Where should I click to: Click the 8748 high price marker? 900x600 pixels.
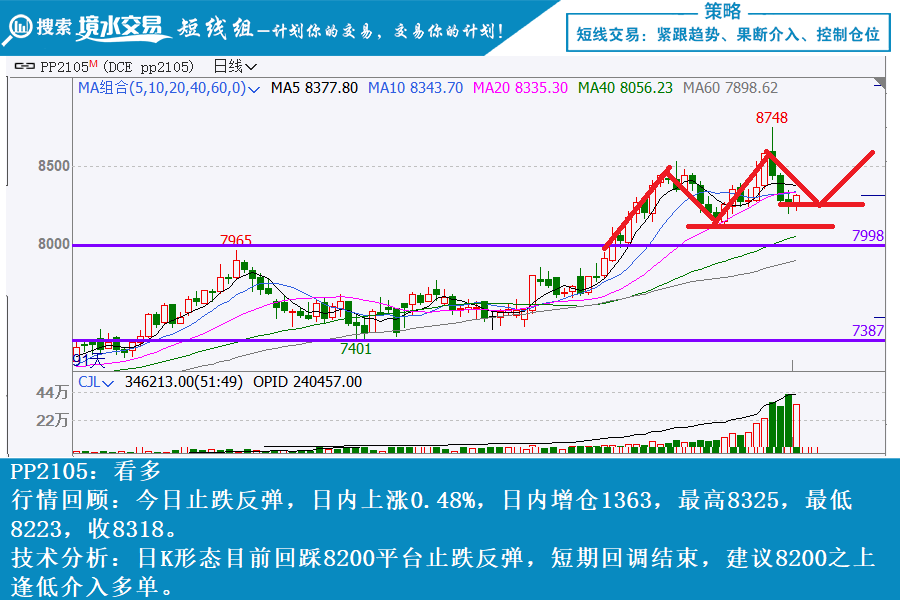pos(772,118)
